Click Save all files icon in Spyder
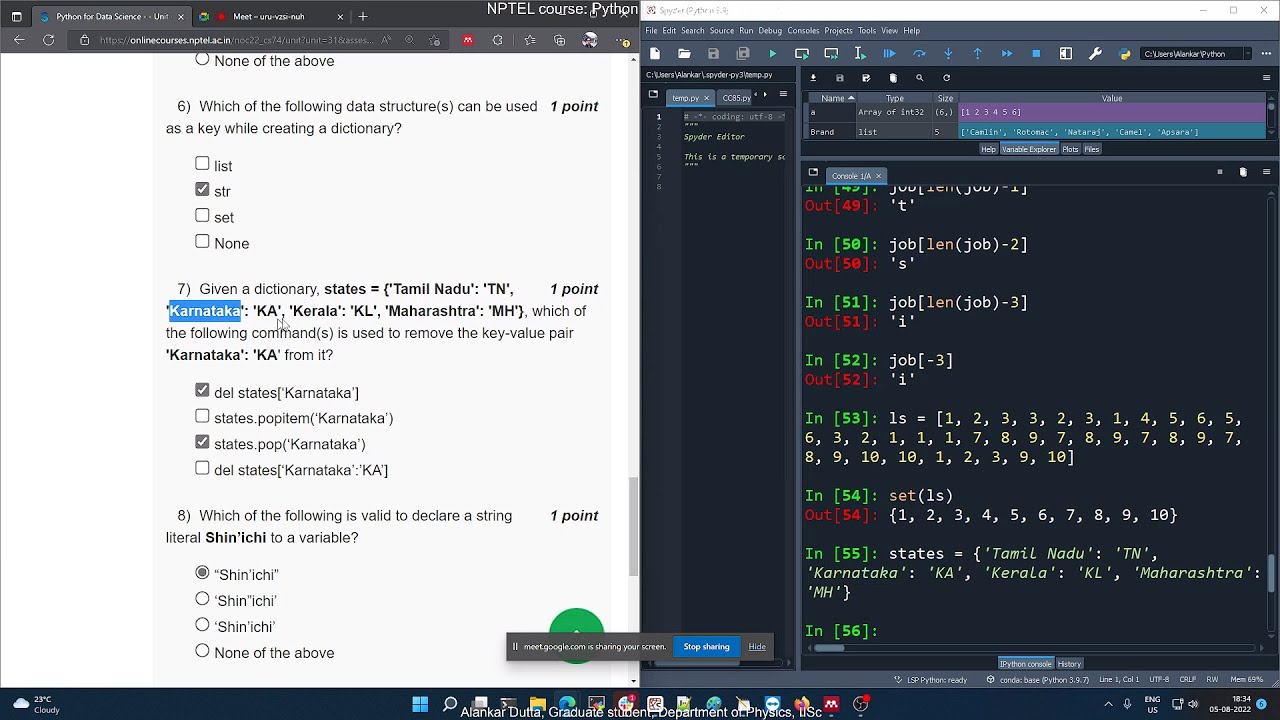The image size is (1280, 720). pos(743,54)
